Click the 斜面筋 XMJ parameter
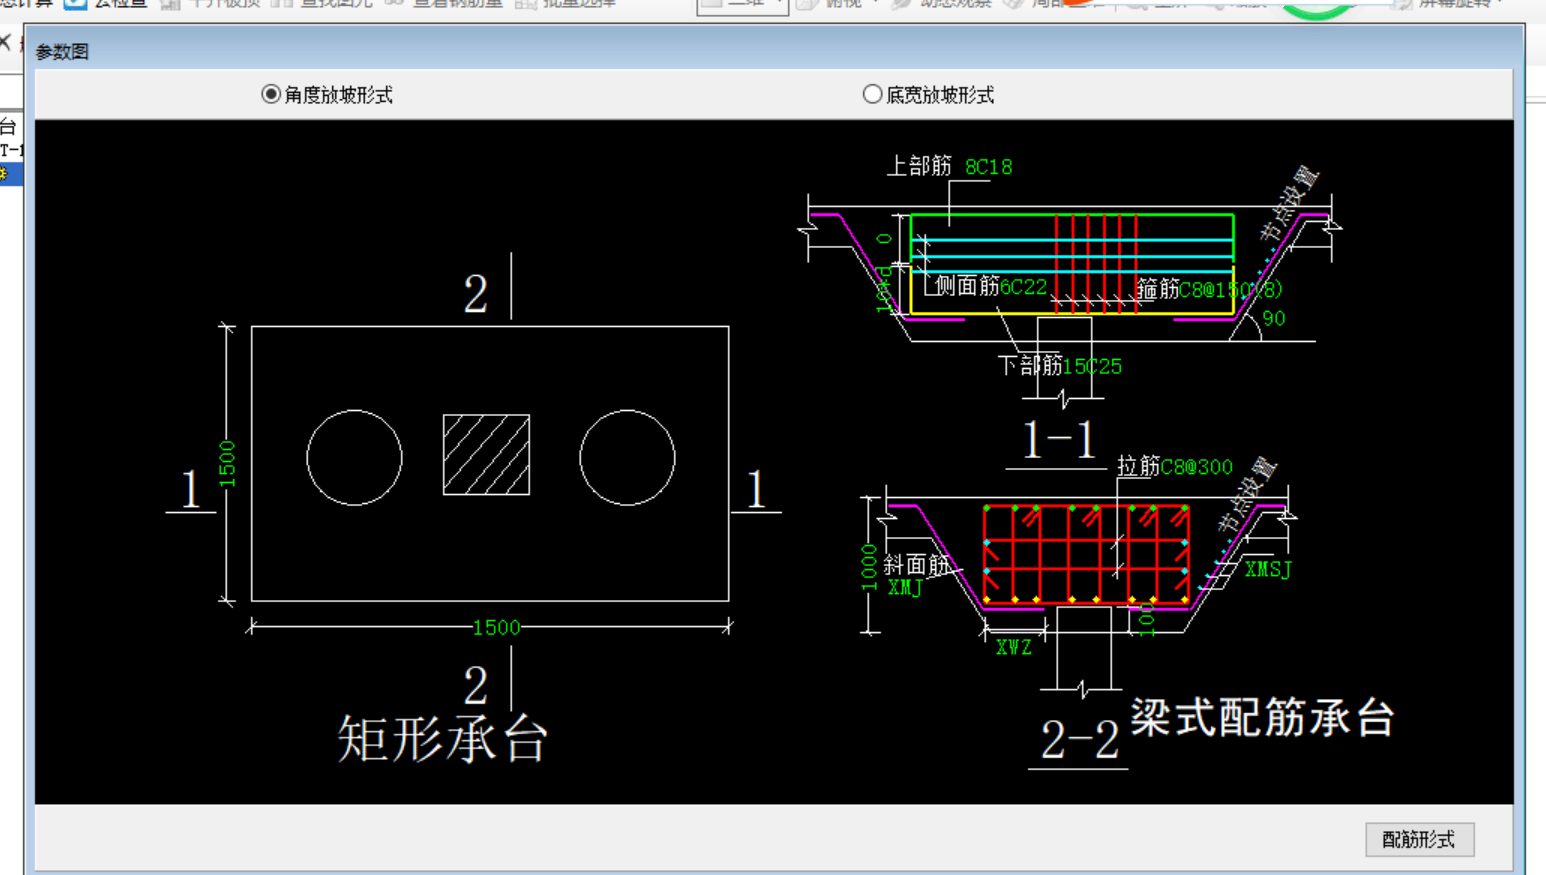Screen dimensions: 1546x875 pos(905,588)
